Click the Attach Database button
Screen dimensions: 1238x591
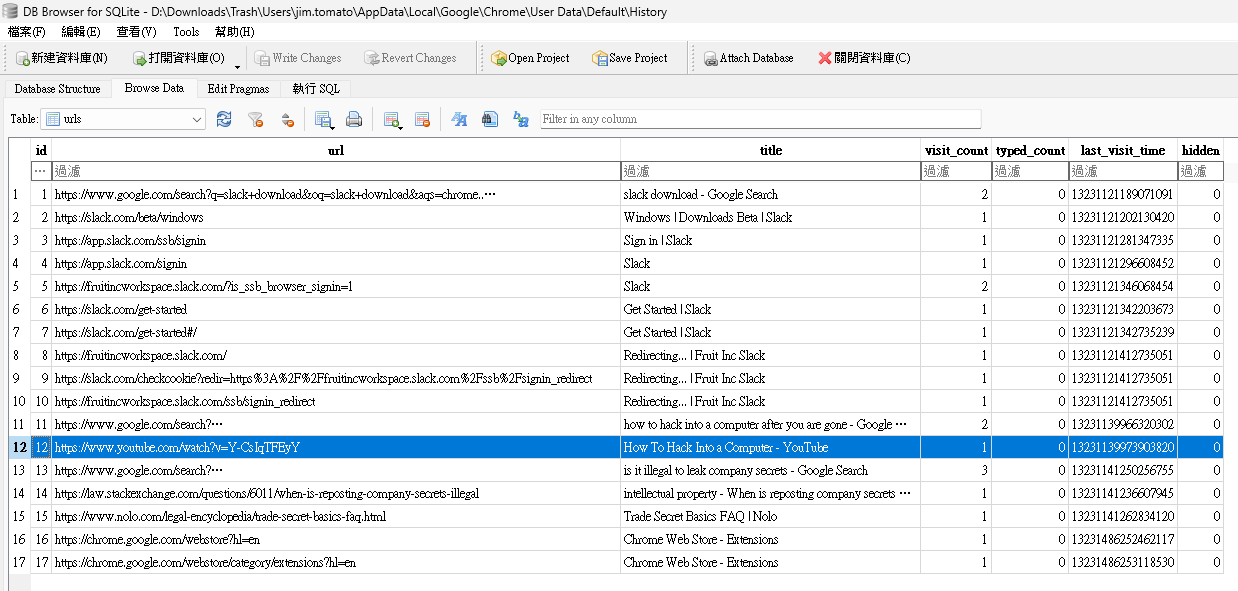(x=748, y=58)
